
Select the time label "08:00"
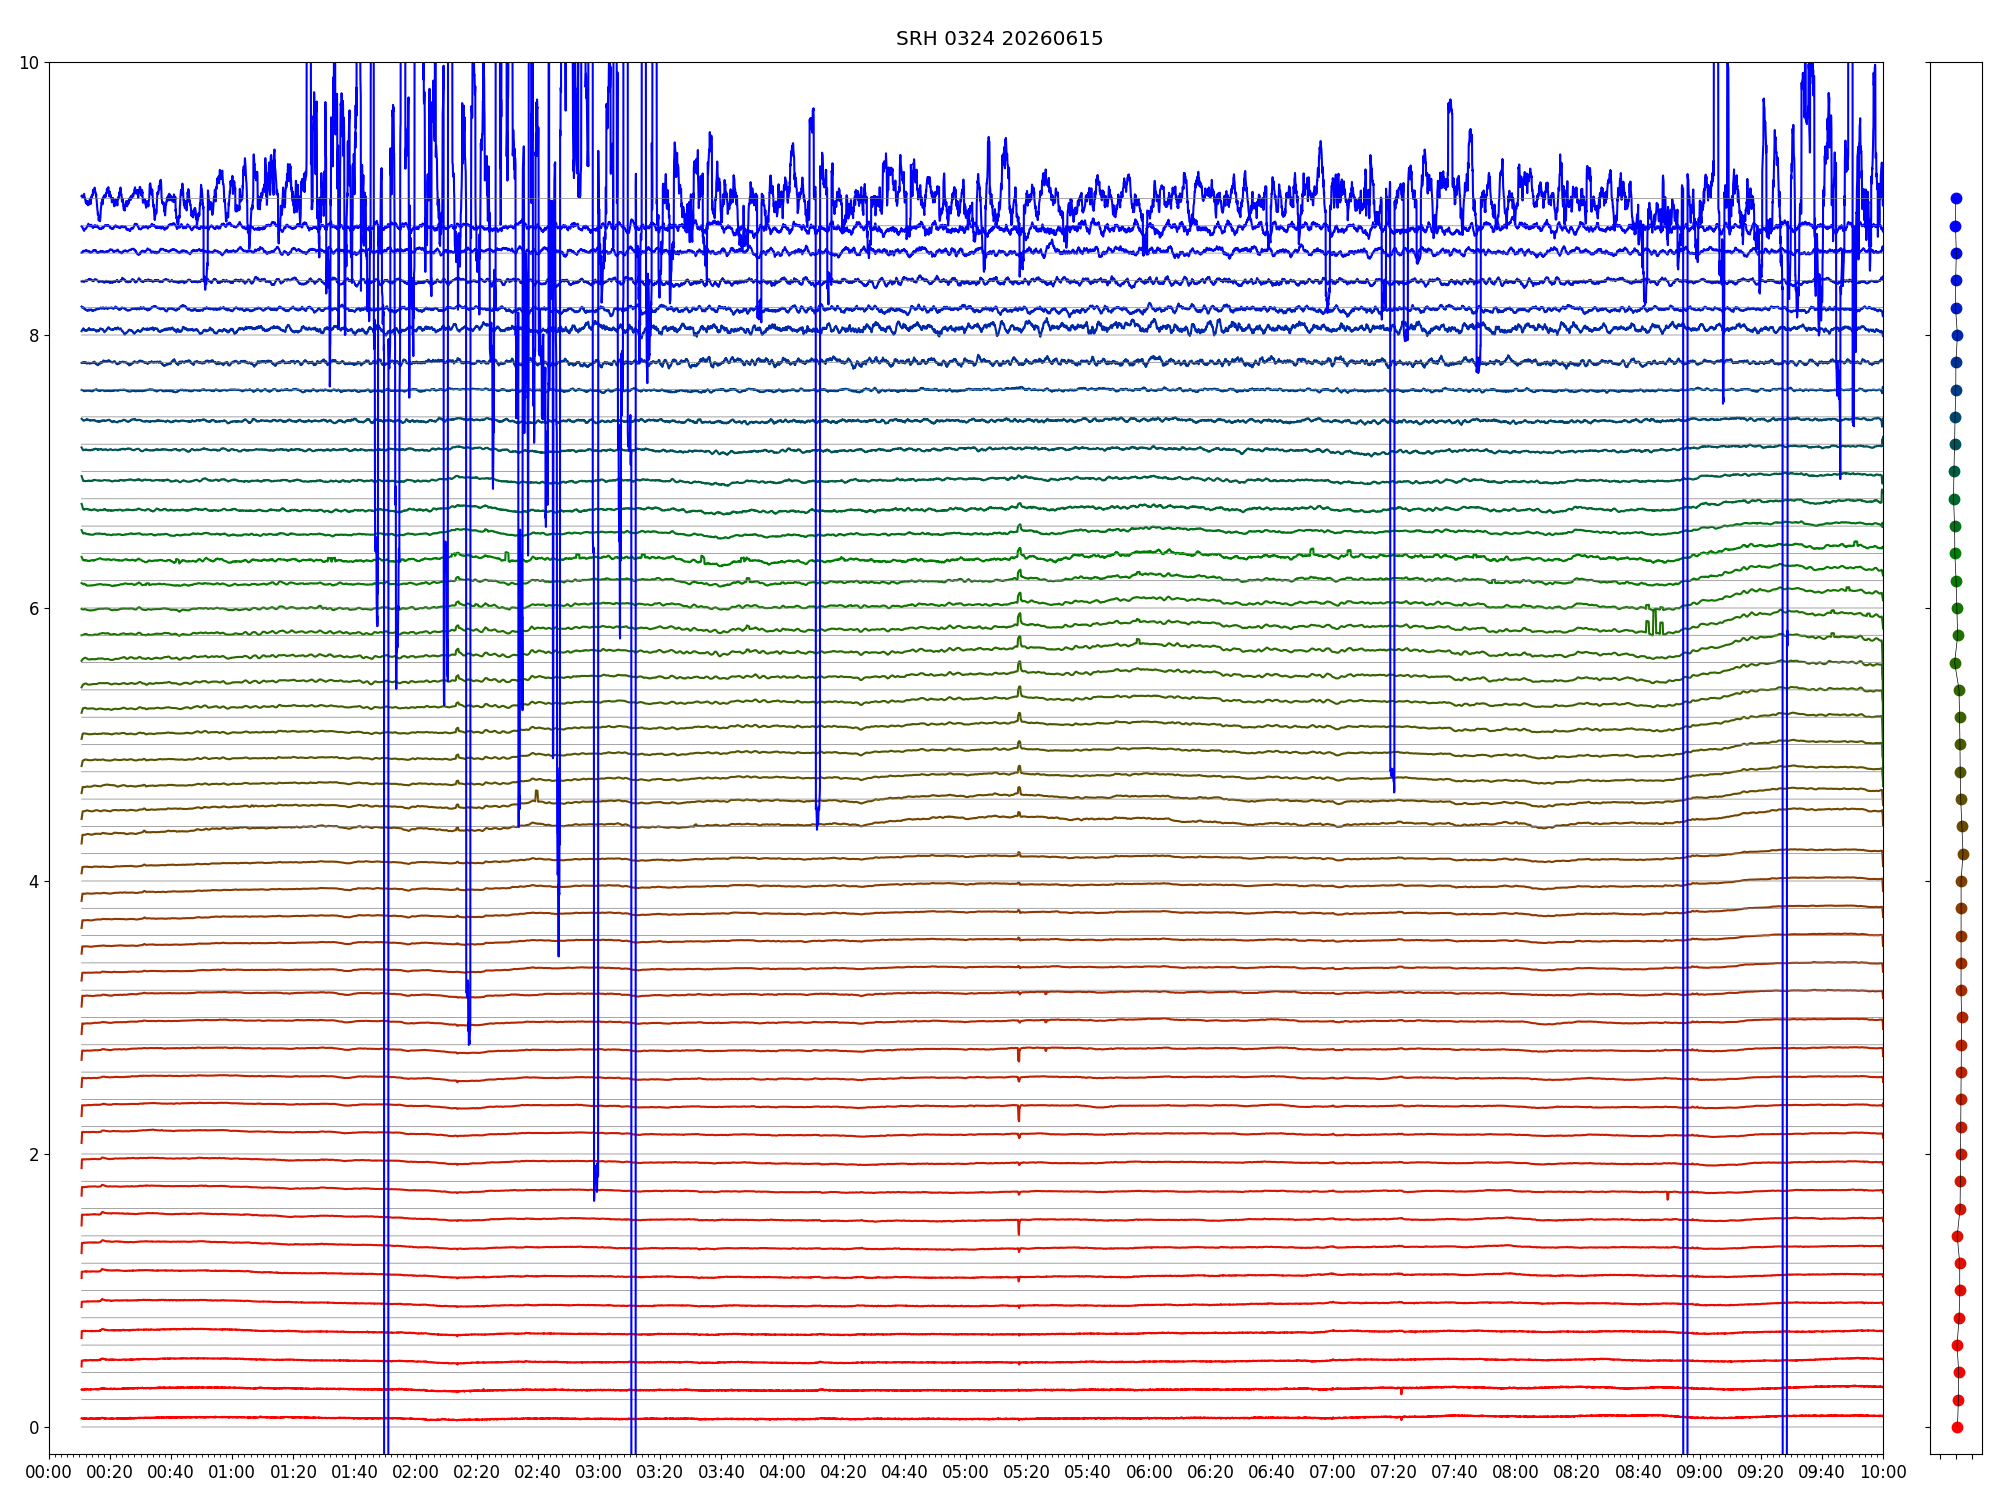point(1516,1473)
